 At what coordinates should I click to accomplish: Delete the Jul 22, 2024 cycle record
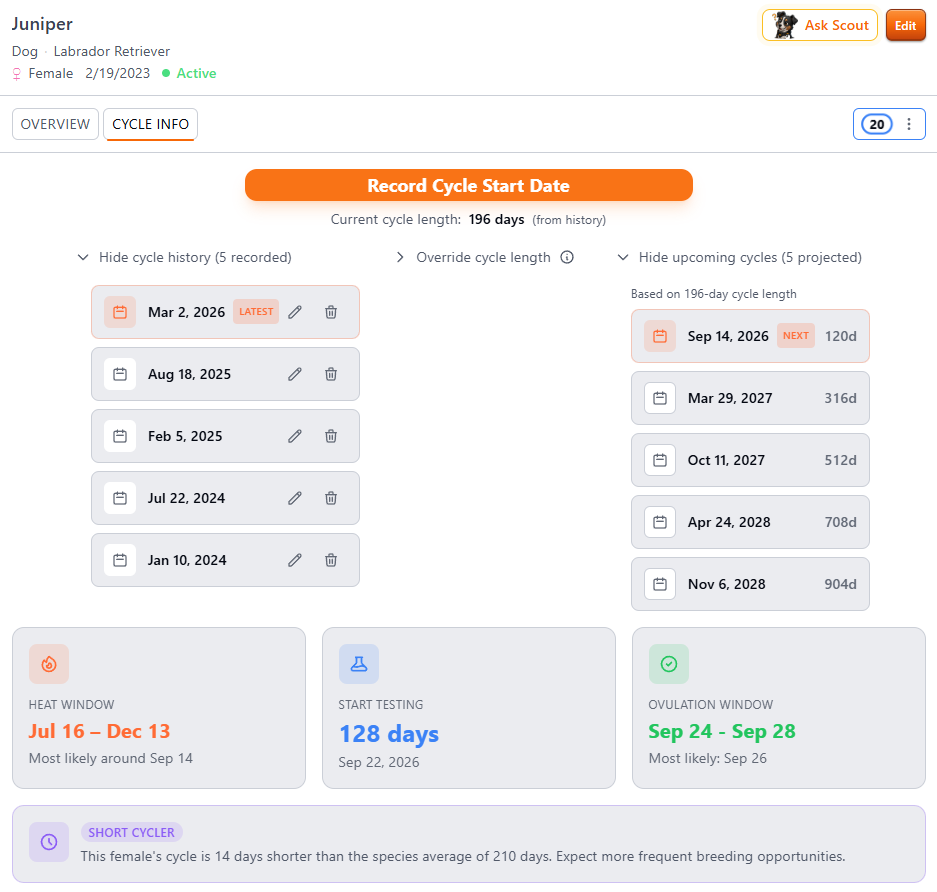330,498
